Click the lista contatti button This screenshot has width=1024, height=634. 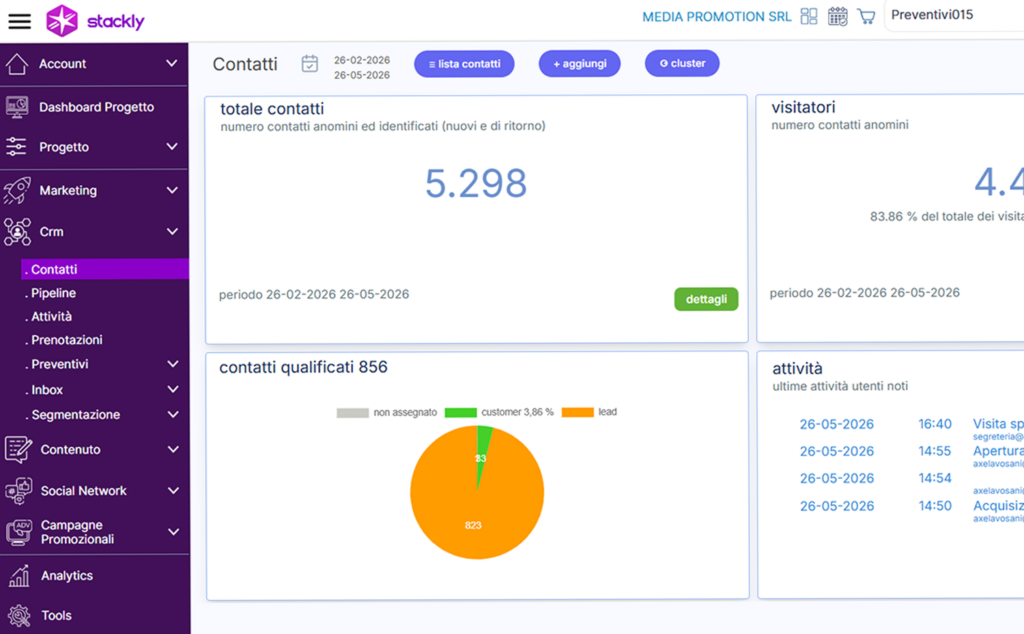464,64
